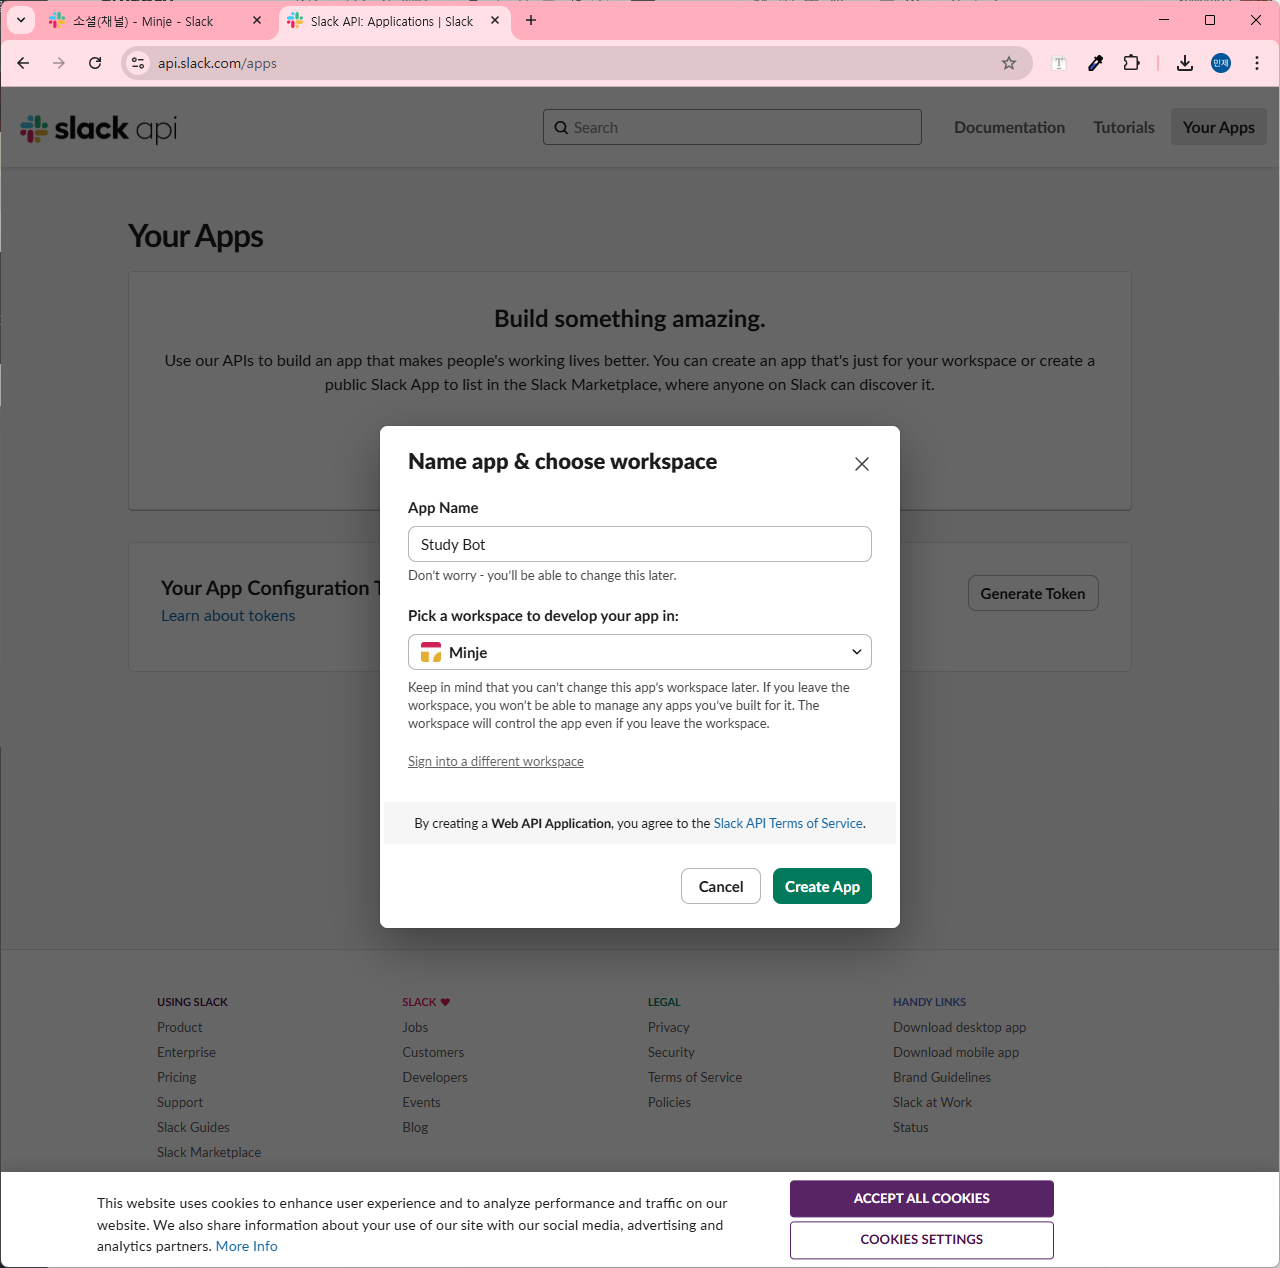Open the Pricing footer link

point(177,1077)
